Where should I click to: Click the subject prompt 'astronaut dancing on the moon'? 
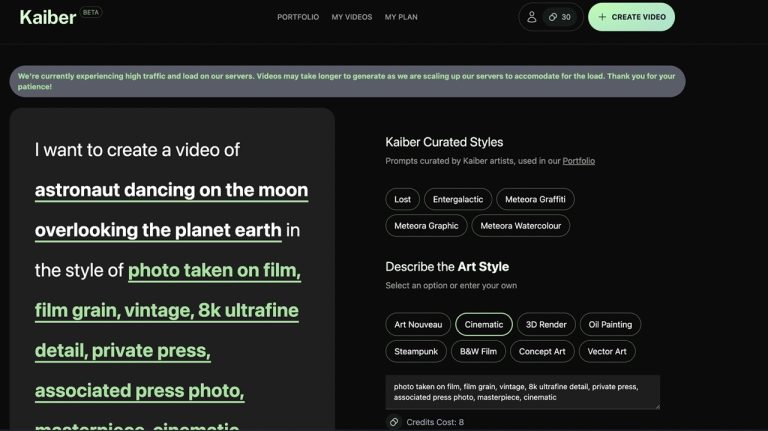click(171, 190)
